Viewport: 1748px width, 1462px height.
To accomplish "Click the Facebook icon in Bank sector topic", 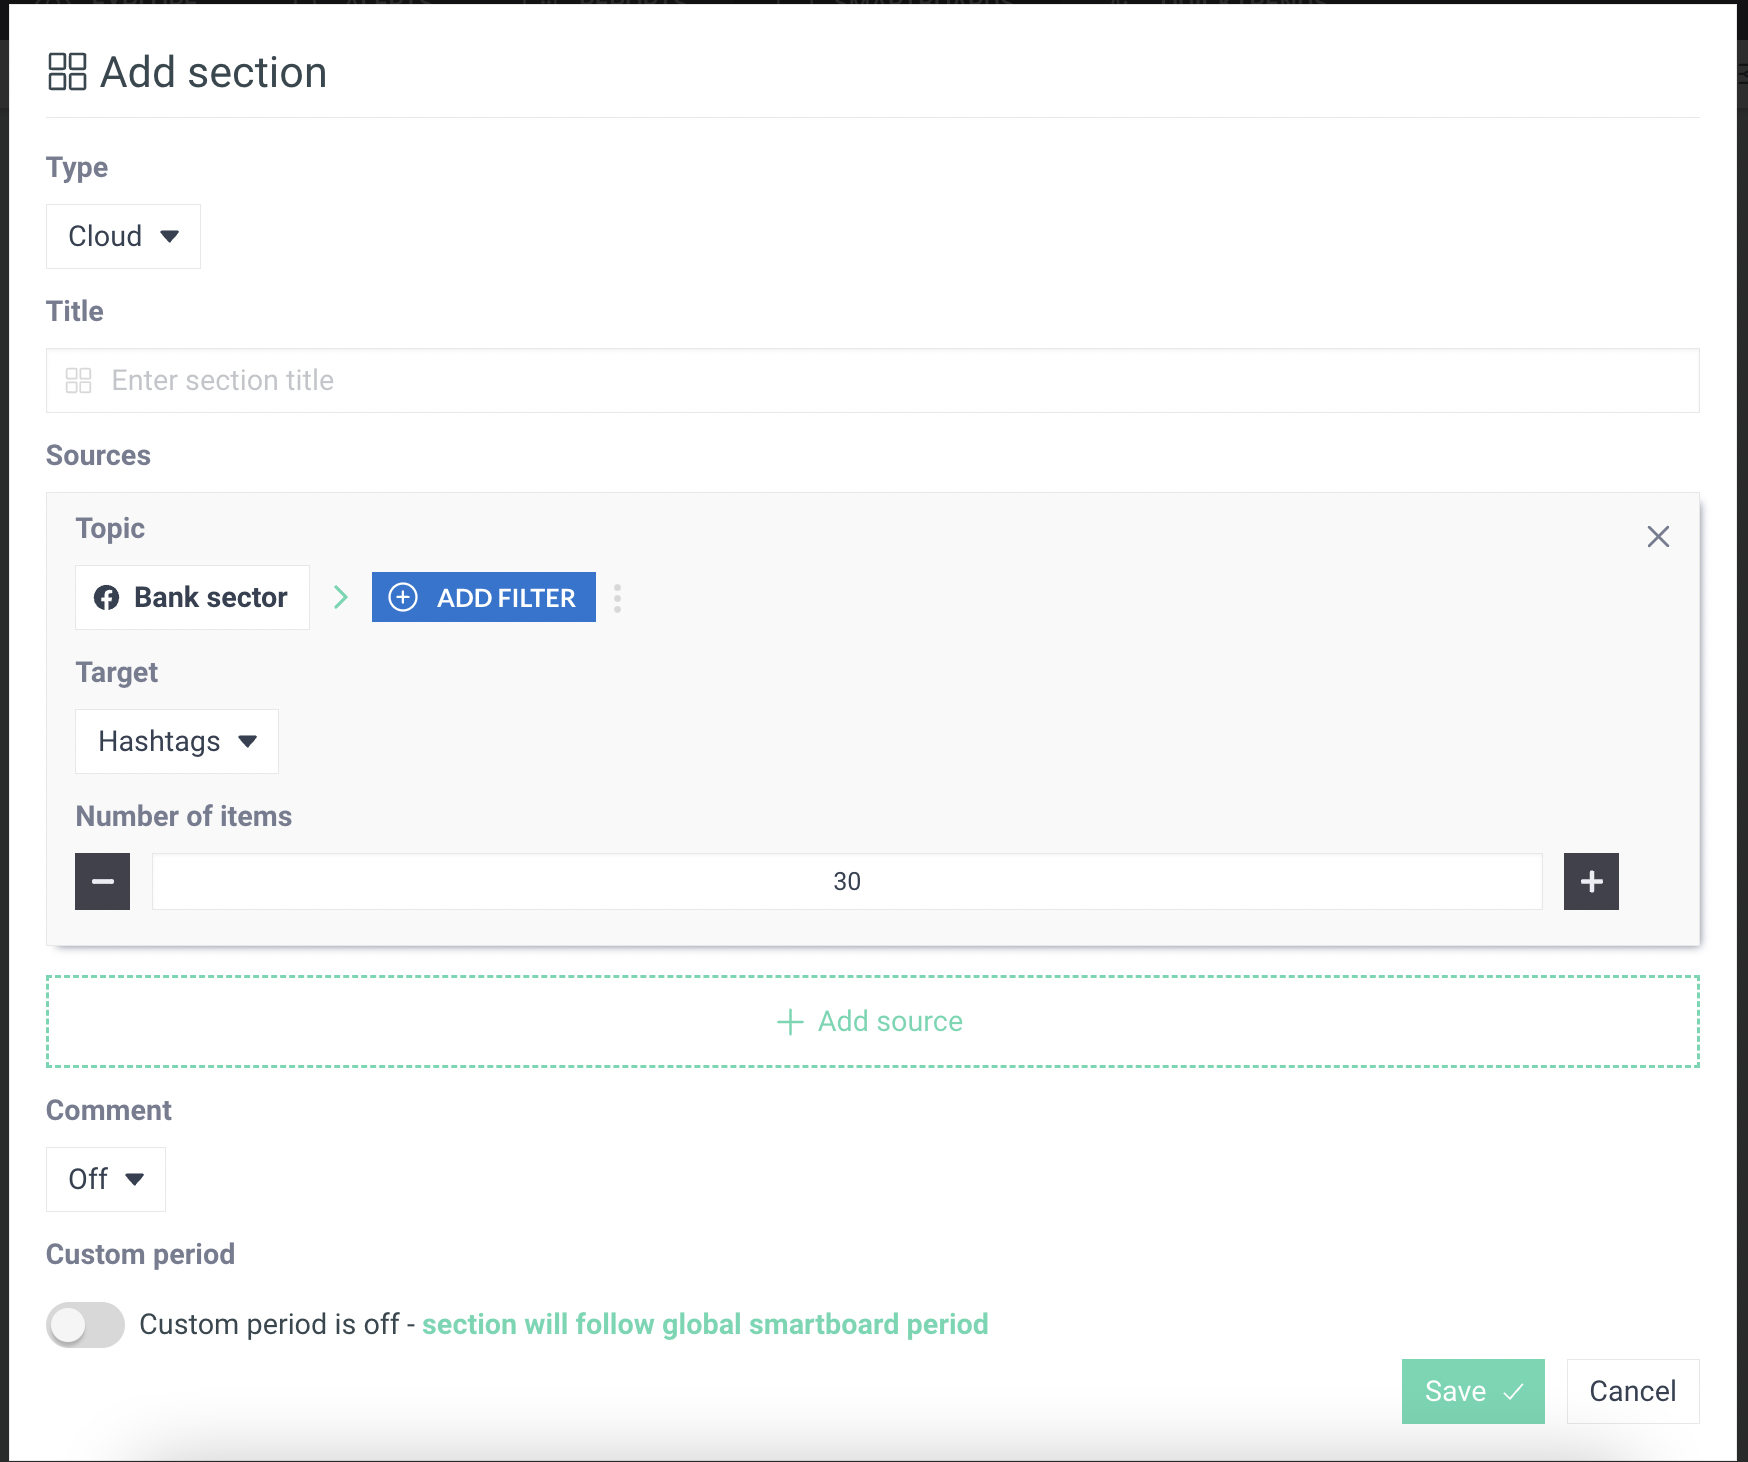I will point(106,598).
